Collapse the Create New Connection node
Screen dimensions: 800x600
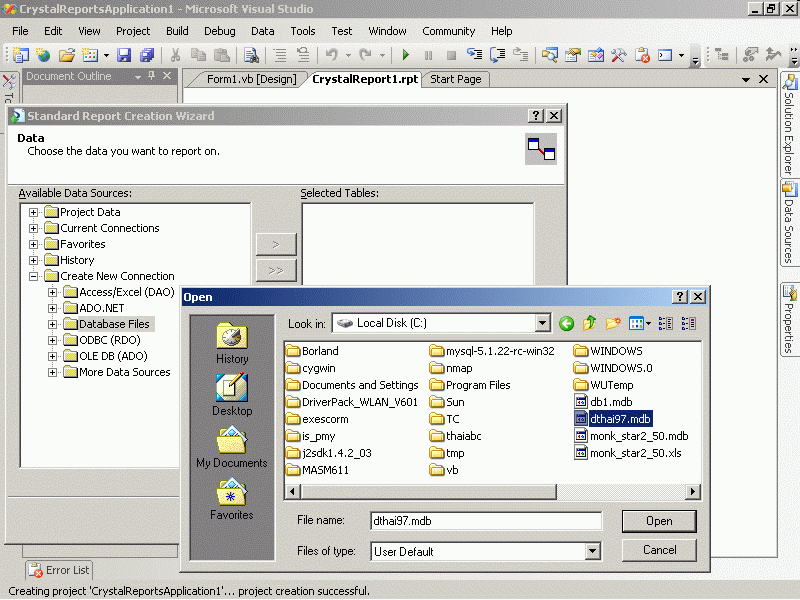click(x=34, y=276)
